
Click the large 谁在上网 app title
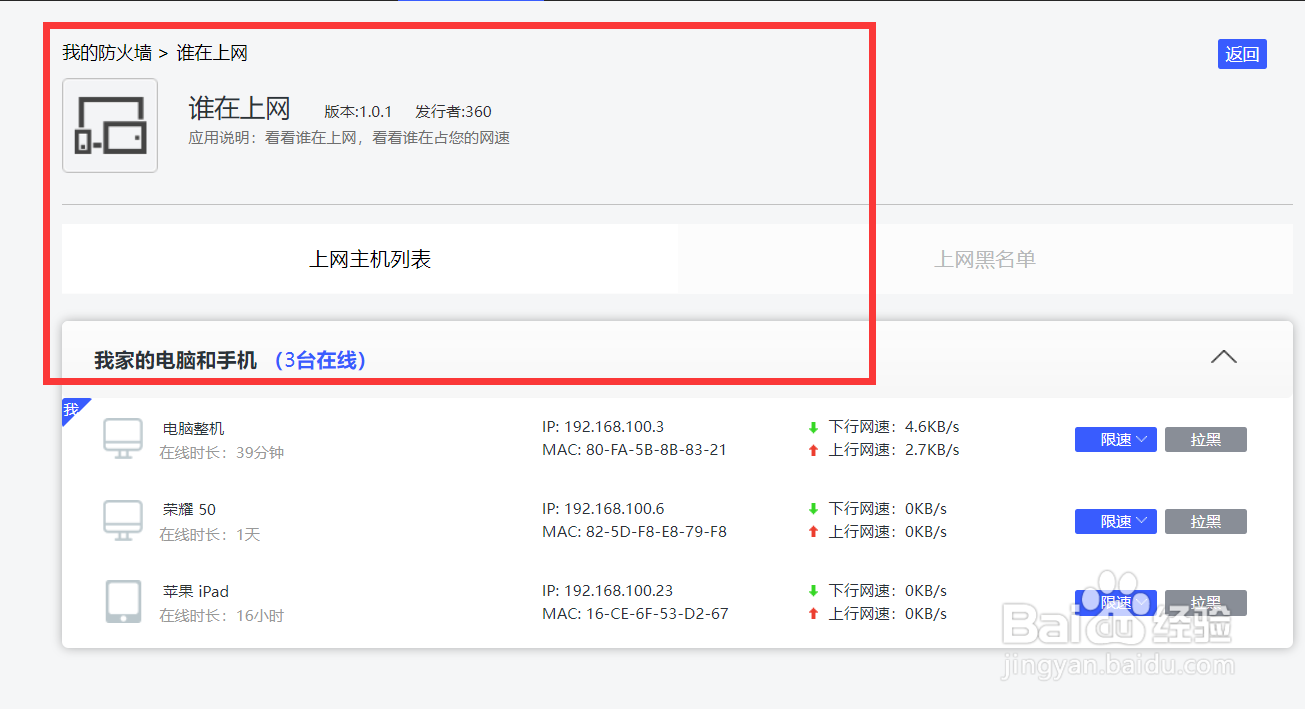(239, 108)
